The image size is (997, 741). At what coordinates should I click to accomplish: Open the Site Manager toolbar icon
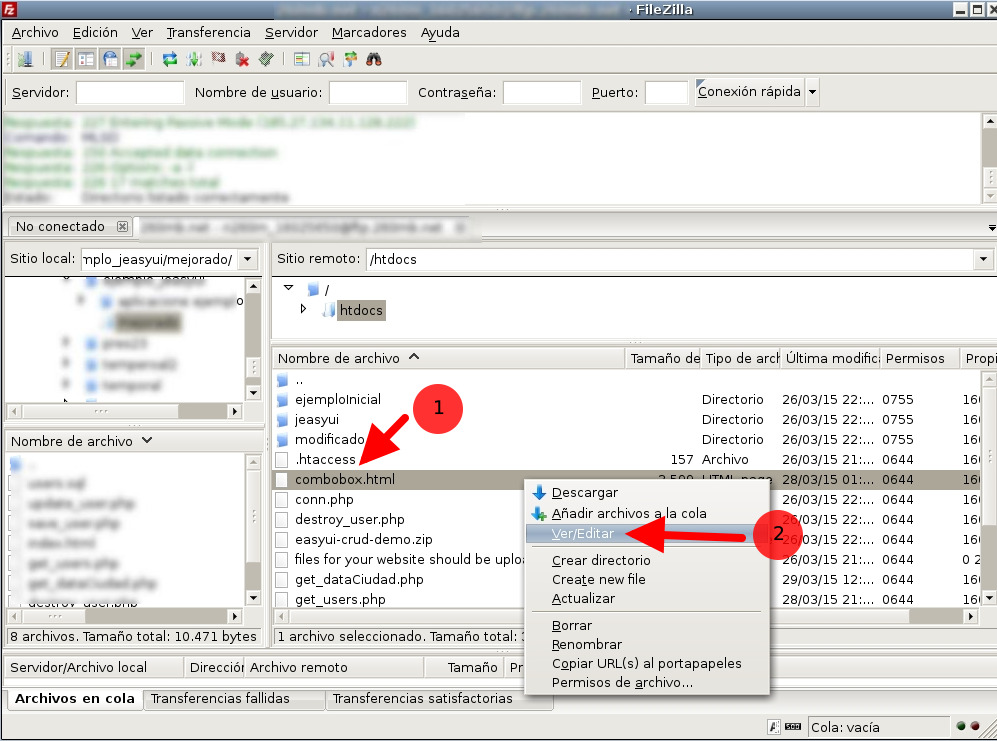click(25, 59)
